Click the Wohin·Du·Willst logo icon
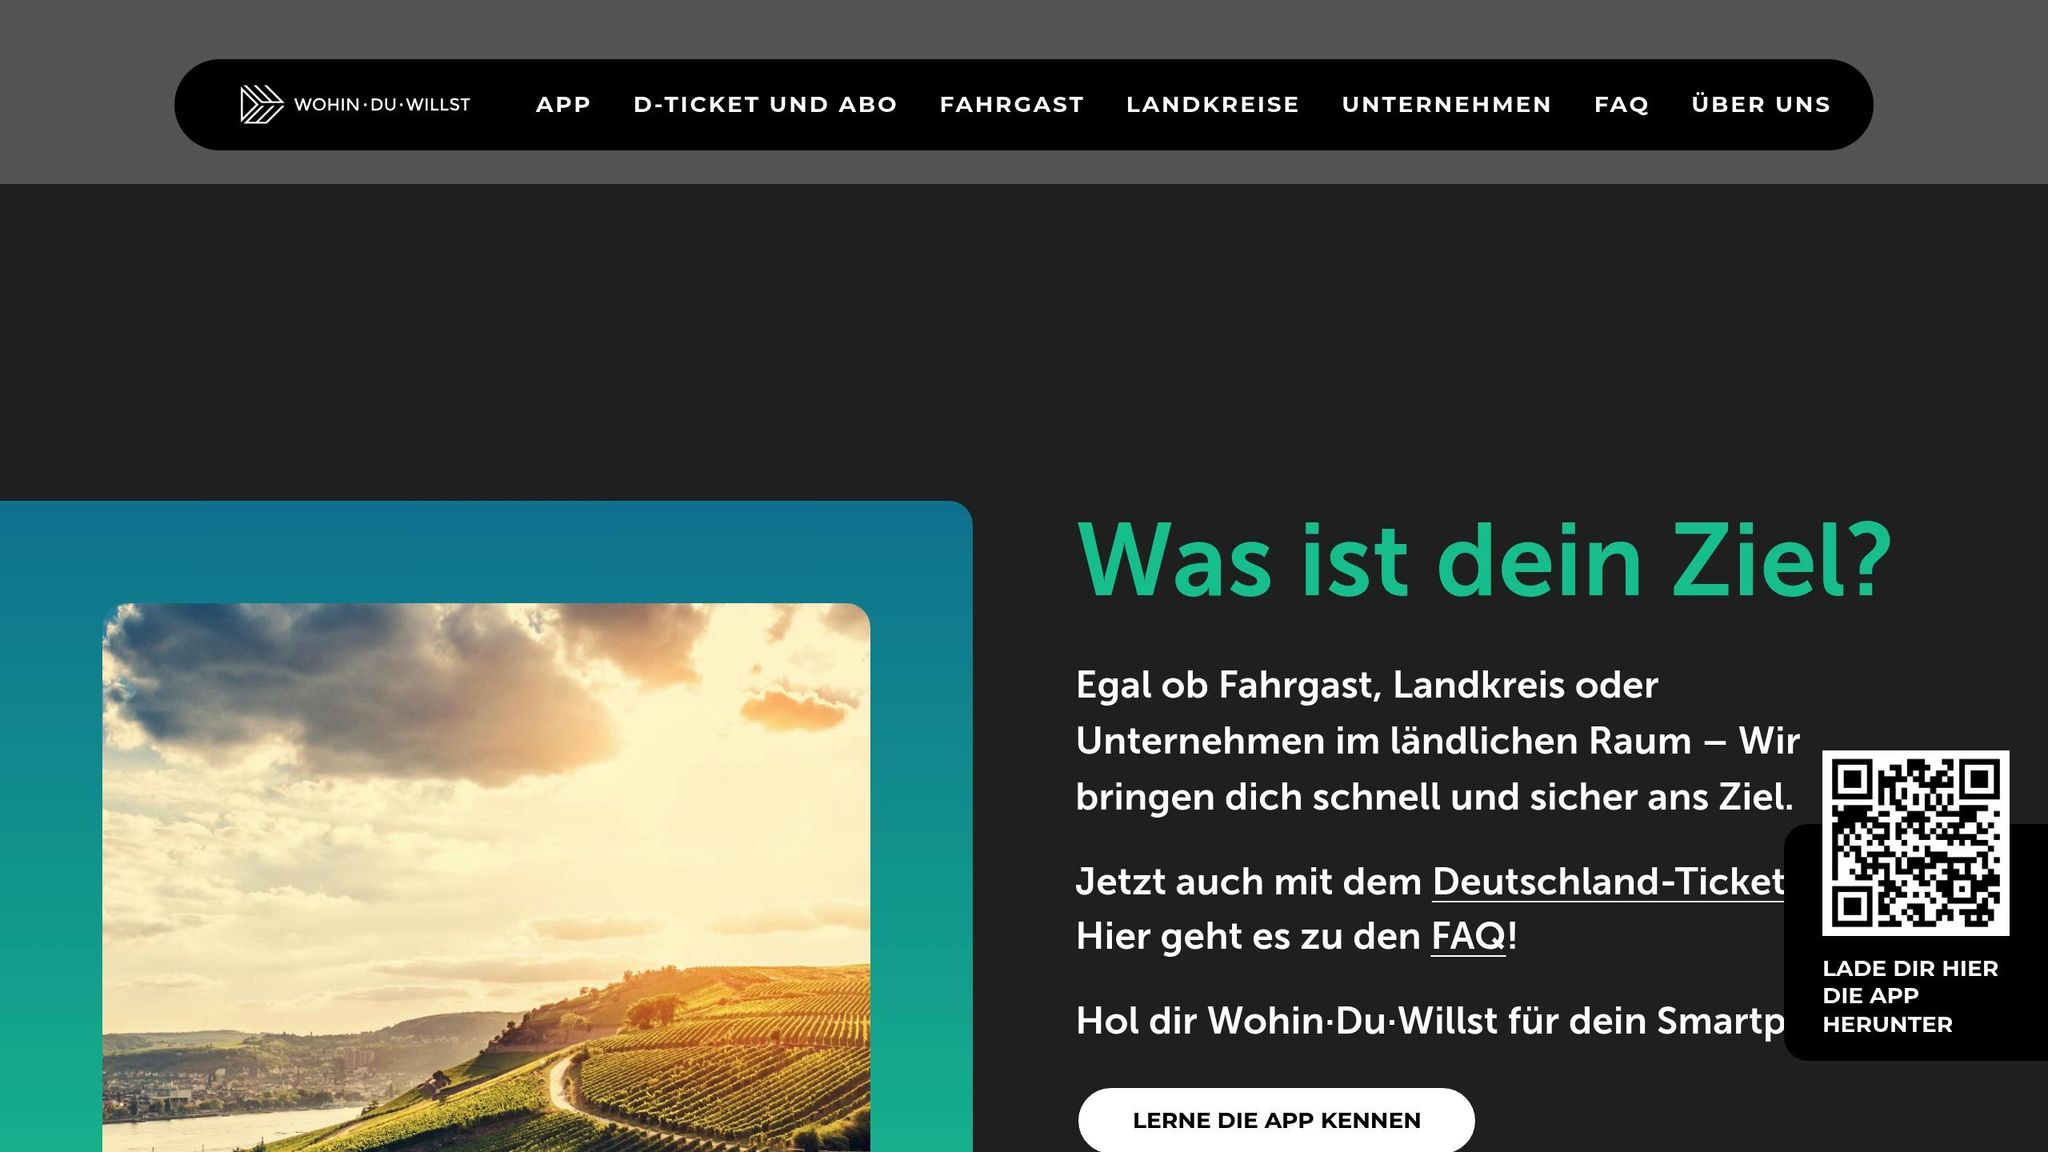The image size is (2048, 1152). click(x=260, y=104)
